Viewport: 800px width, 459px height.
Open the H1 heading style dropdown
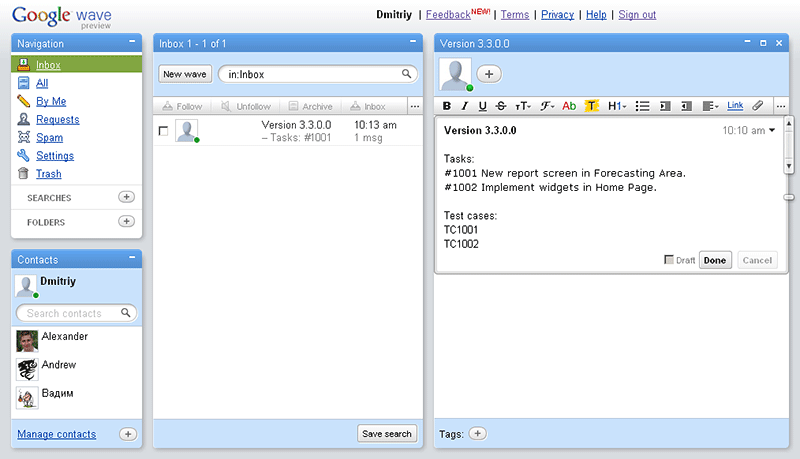click(x=617, y=106)
